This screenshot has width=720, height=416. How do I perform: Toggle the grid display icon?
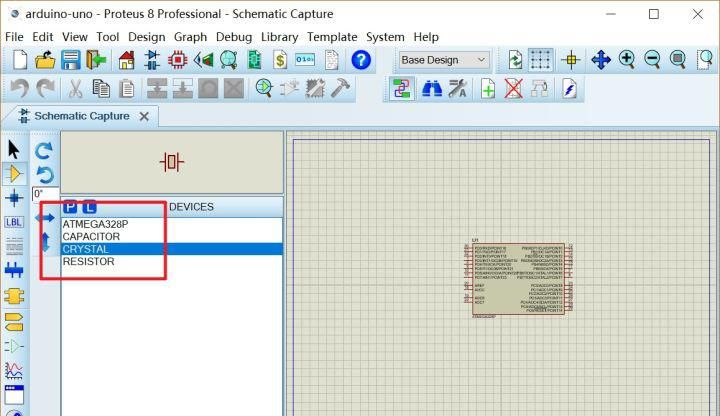(x=540, y=60)
